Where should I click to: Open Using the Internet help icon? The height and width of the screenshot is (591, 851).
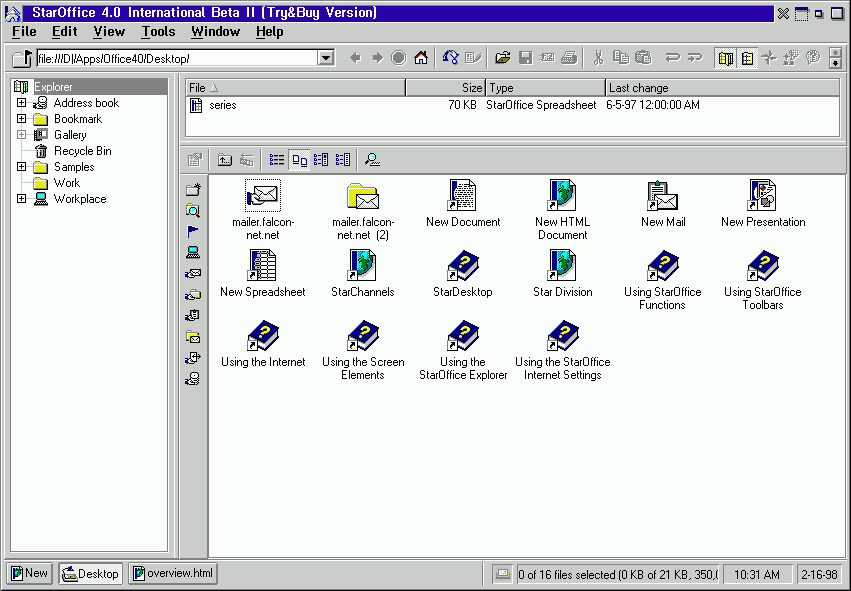point(263,344)
